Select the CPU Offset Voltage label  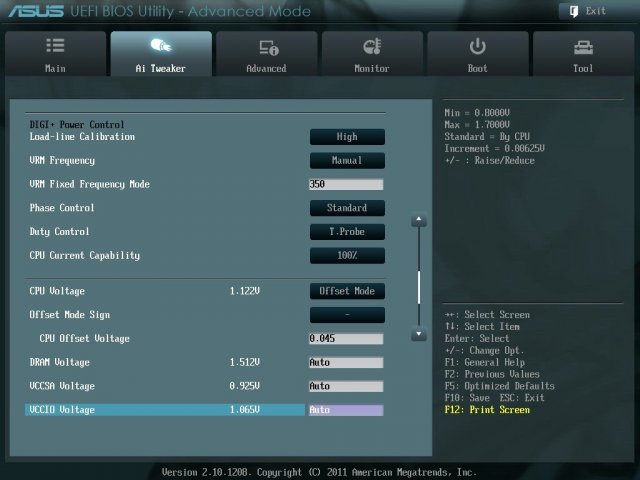[x=84, y=338]
